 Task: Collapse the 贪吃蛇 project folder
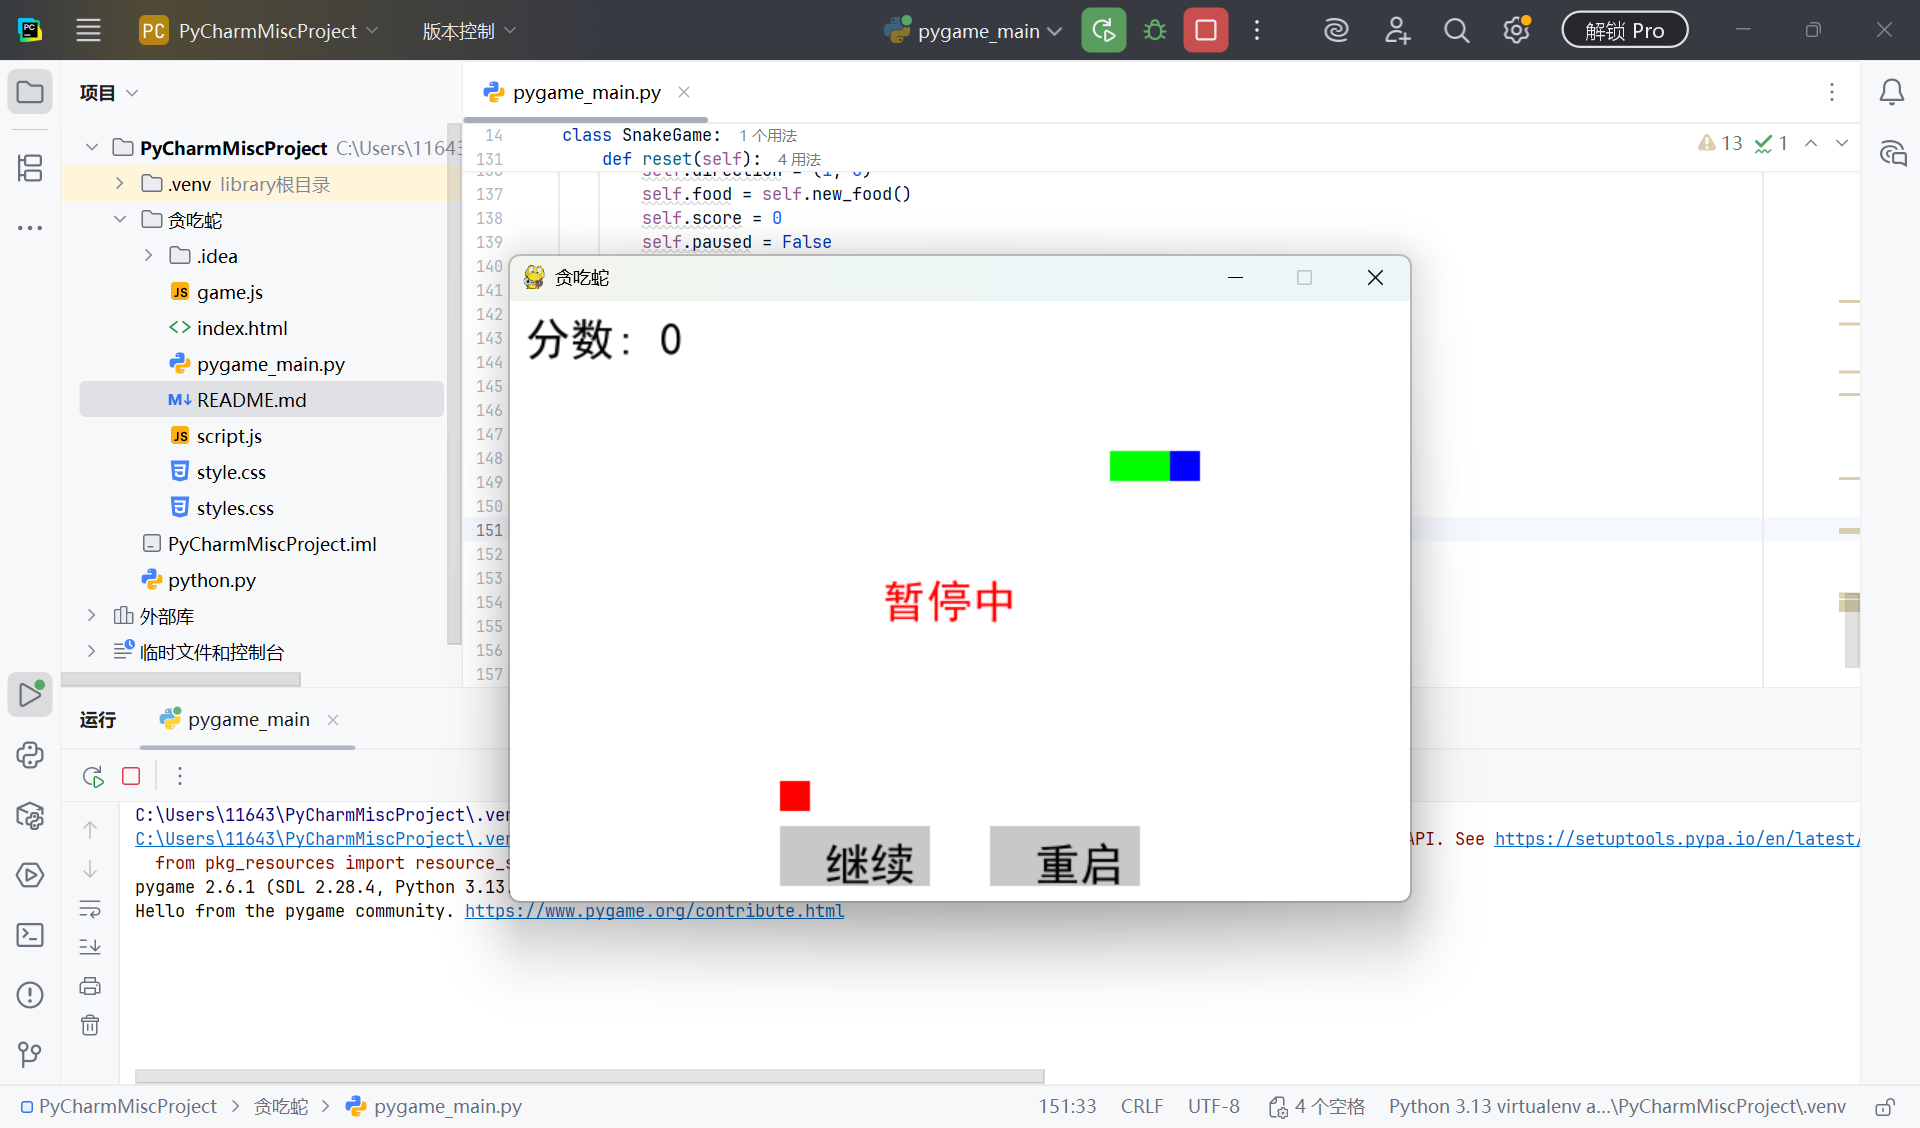(120, 219)
